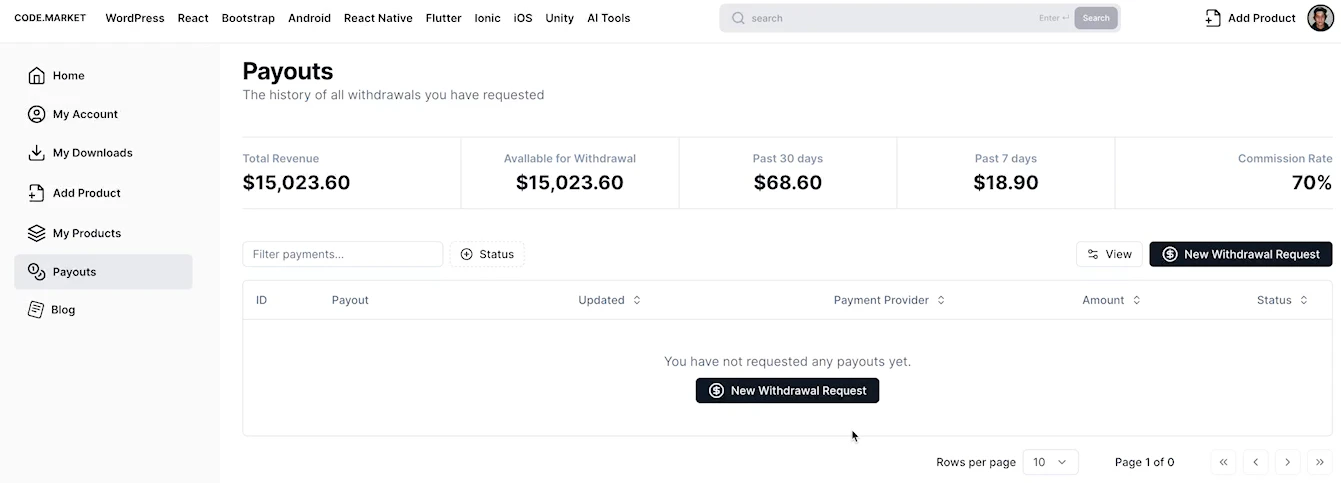The height and width of the screenshot is (483, 1341).
Task: Click the Add Product icon in header
Action: (x=1213, y=18)
